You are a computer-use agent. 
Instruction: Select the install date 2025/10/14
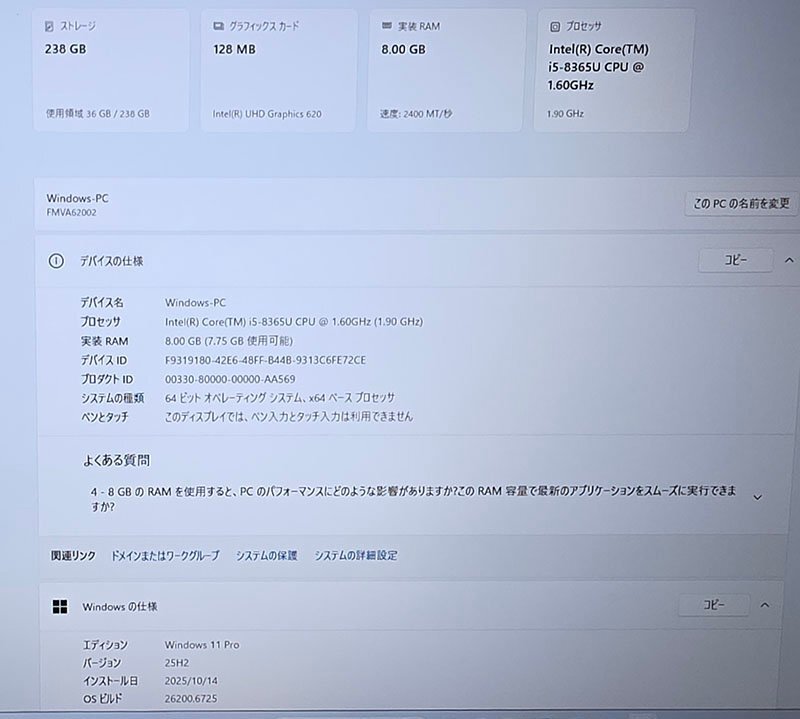pyautogui.click(x=191, y=681)
